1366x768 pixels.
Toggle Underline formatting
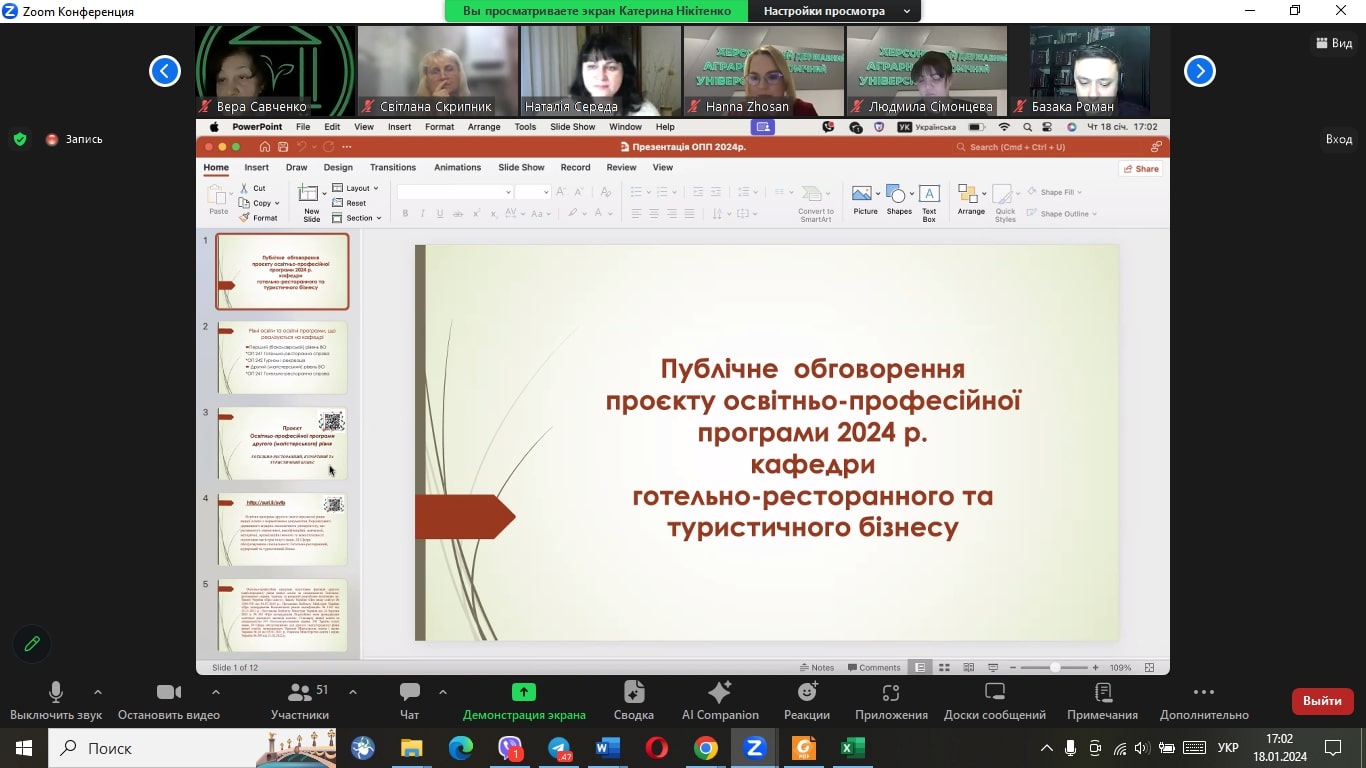440,213
